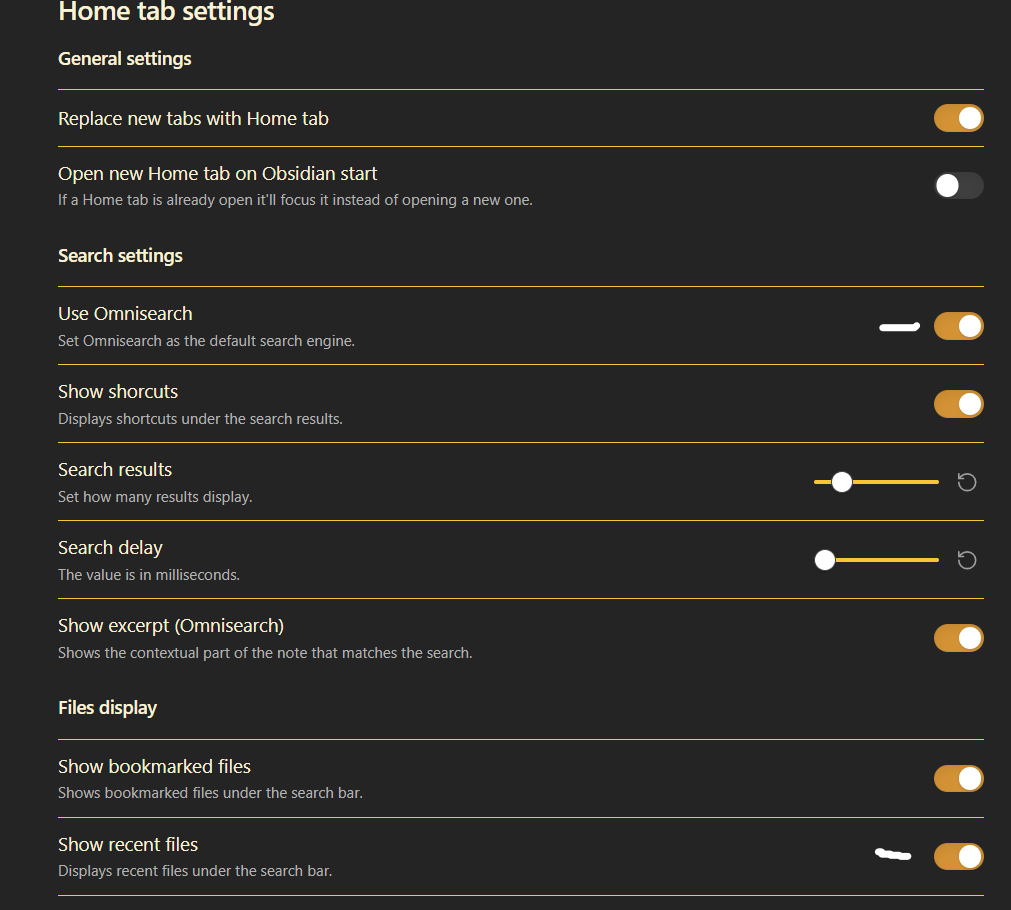Click Set Omnisearch as default search engine description
The width and height of the screenshot is (1011, 910).
(x=206, y=341)
